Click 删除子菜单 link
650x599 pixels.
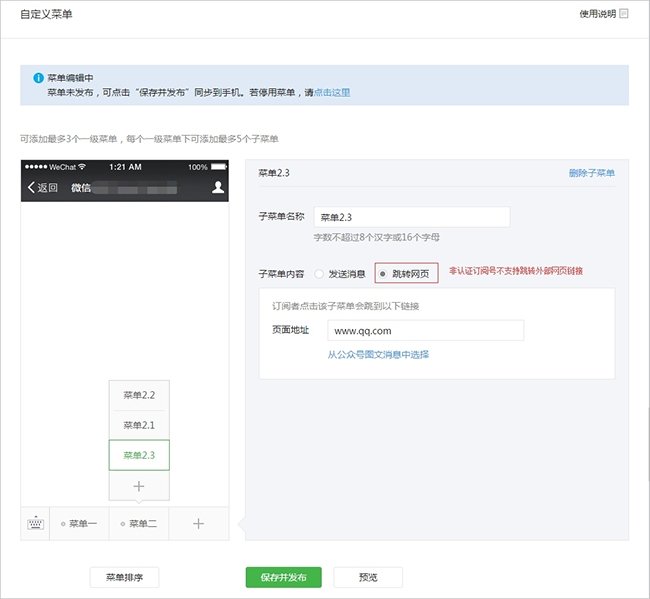click(592, 173)
